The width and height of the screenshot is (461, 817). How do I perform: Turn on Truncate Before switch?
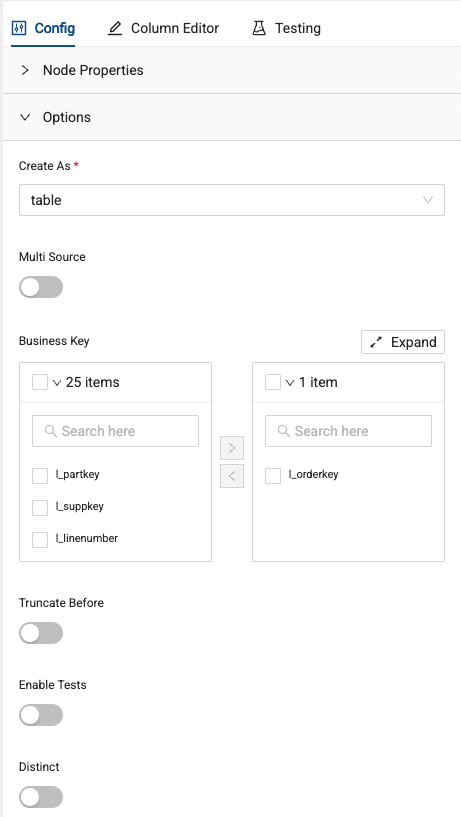(41, 633)
